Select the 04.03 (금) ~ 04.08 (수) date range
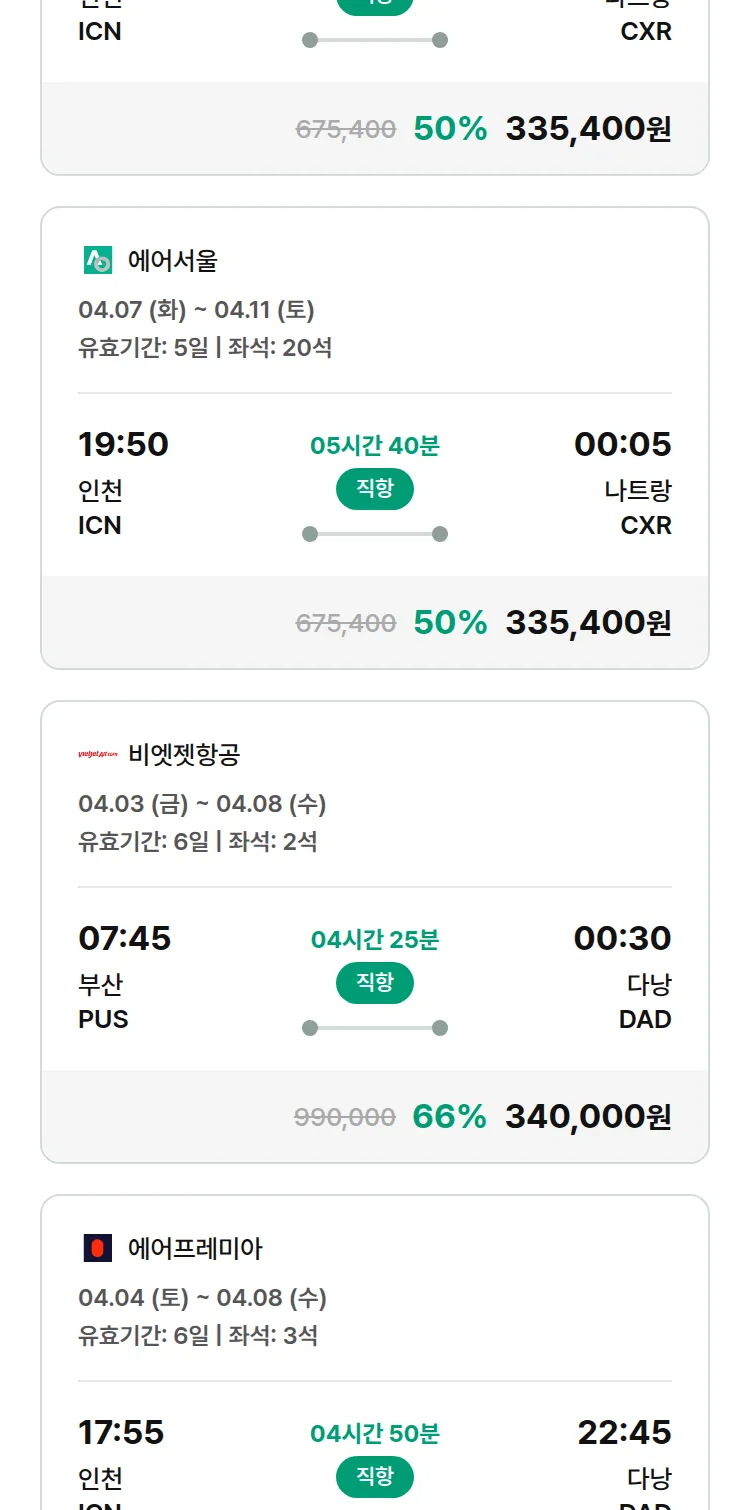 tap(202, 804)
